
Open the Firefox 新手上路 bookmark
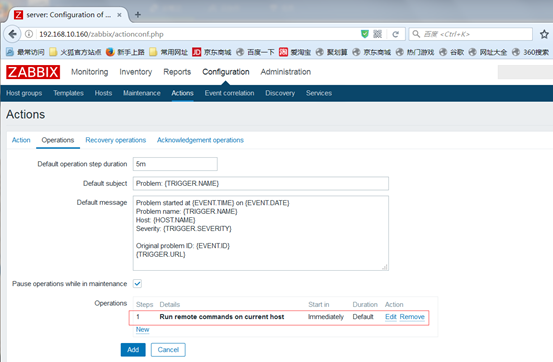click(x=125, y=52)
